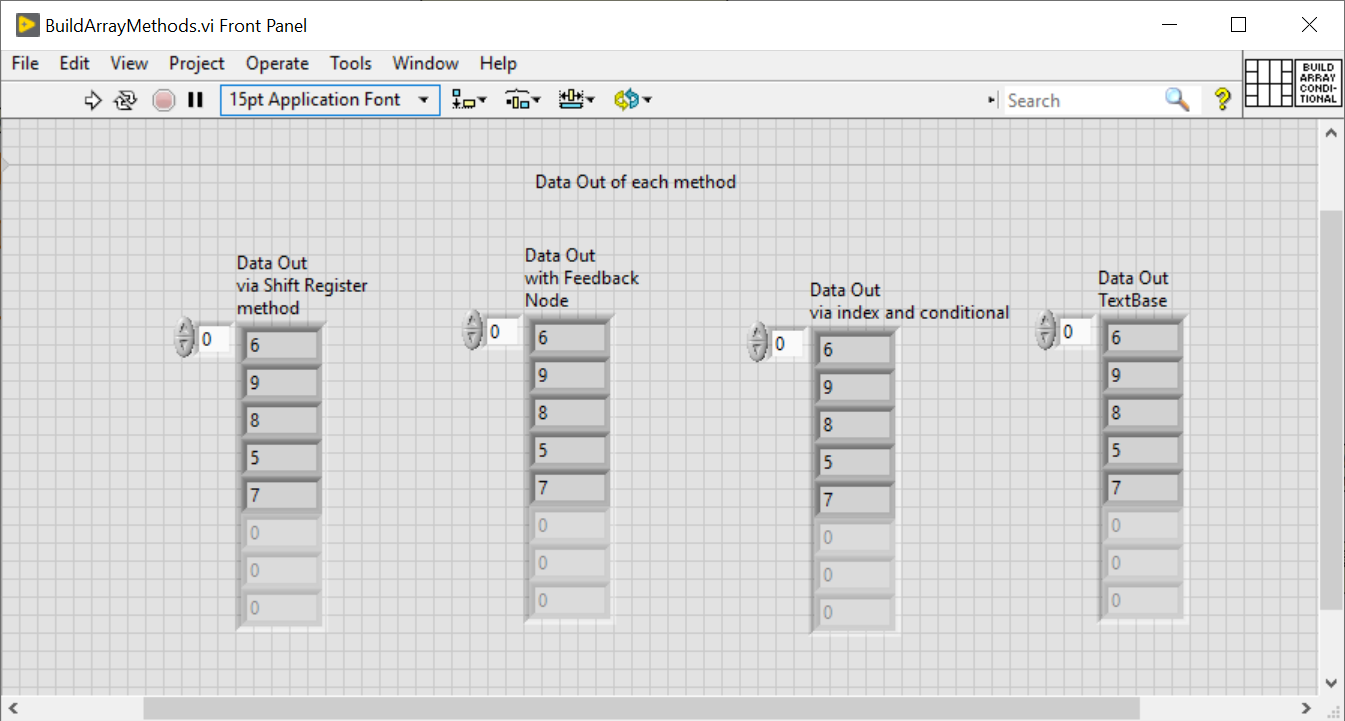
Task: Click TextBase array index value field
Action: pos(1076,331)
